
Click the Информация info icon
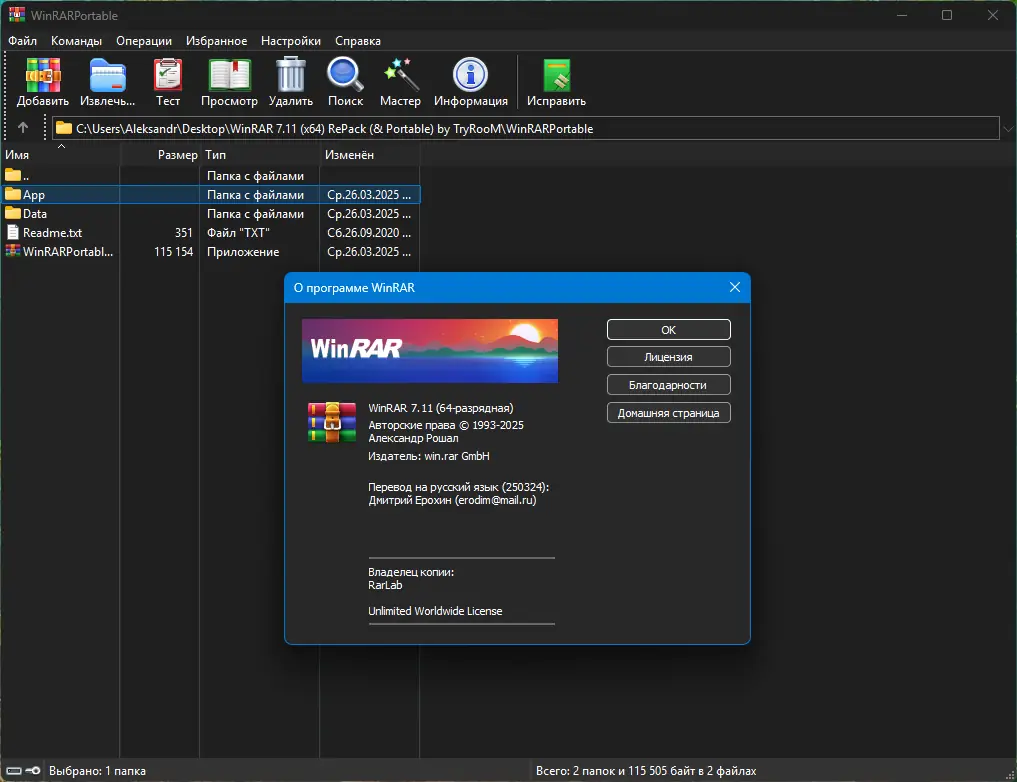tap(470, 75)
